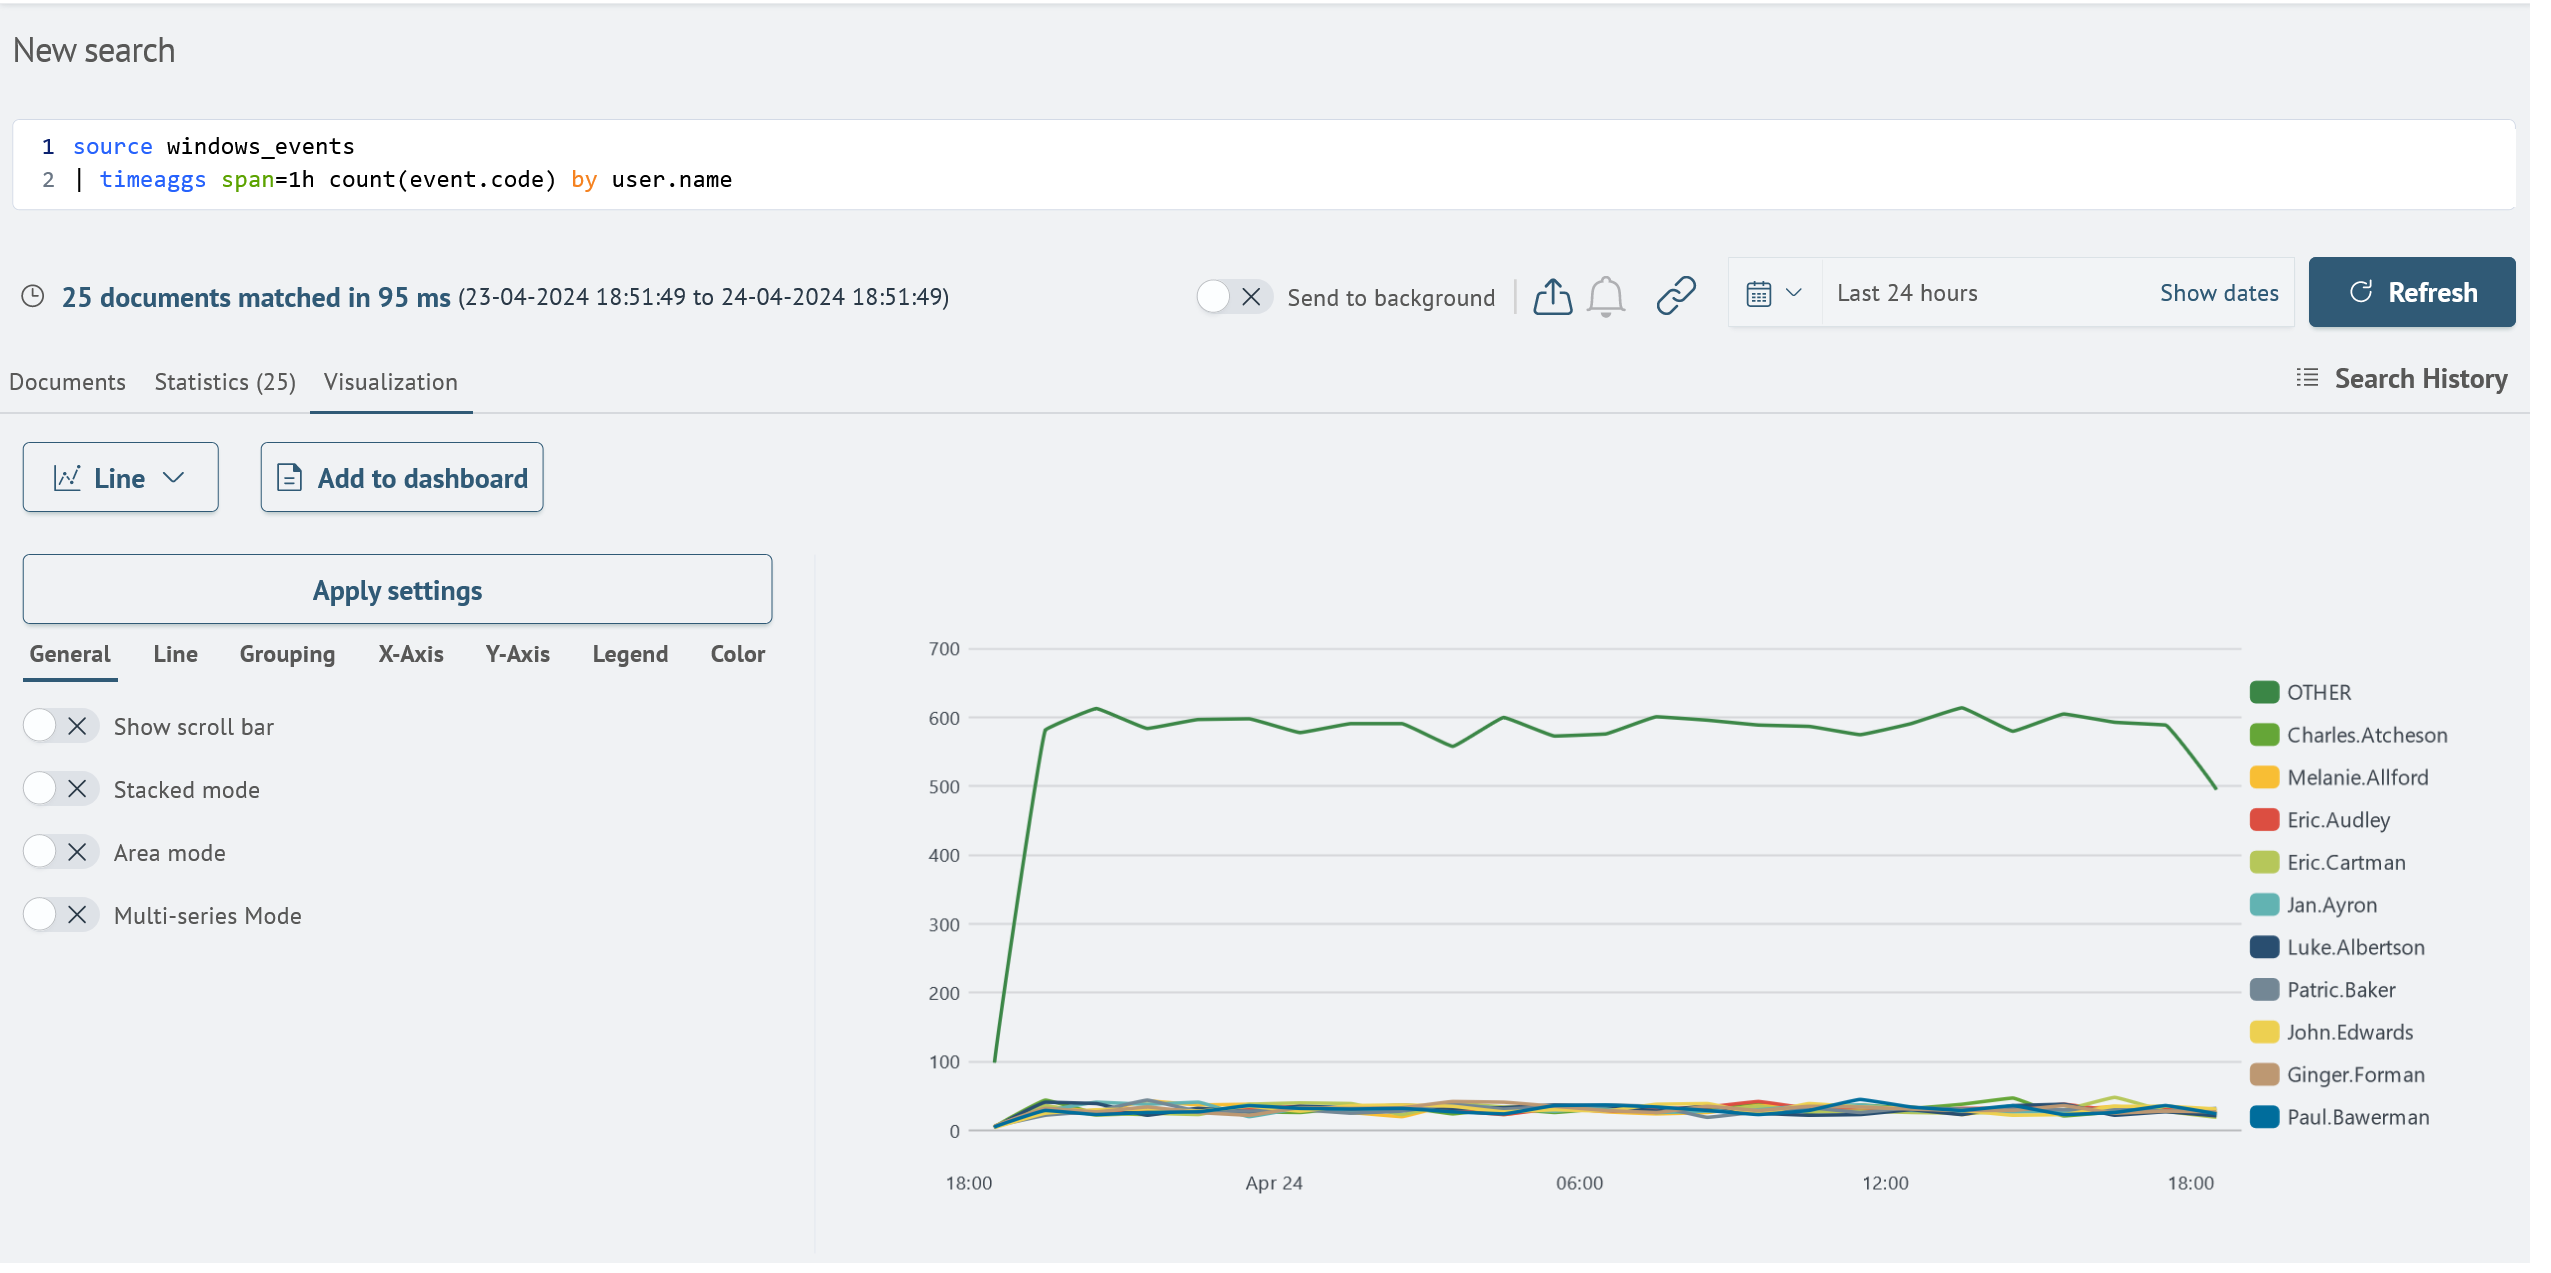
Task: Click the Show dates link
Action: click(2217, 291)
